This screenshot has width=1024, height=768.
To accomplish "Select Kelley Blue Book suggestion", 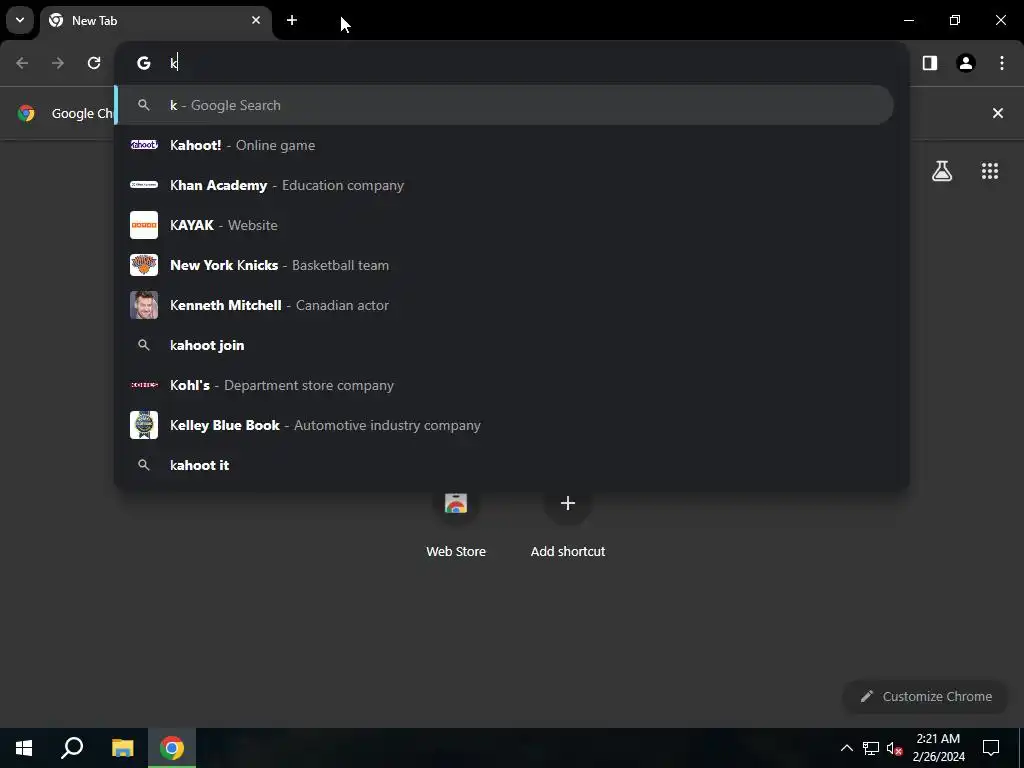I will pyautogui.click(x=511, y=425).
